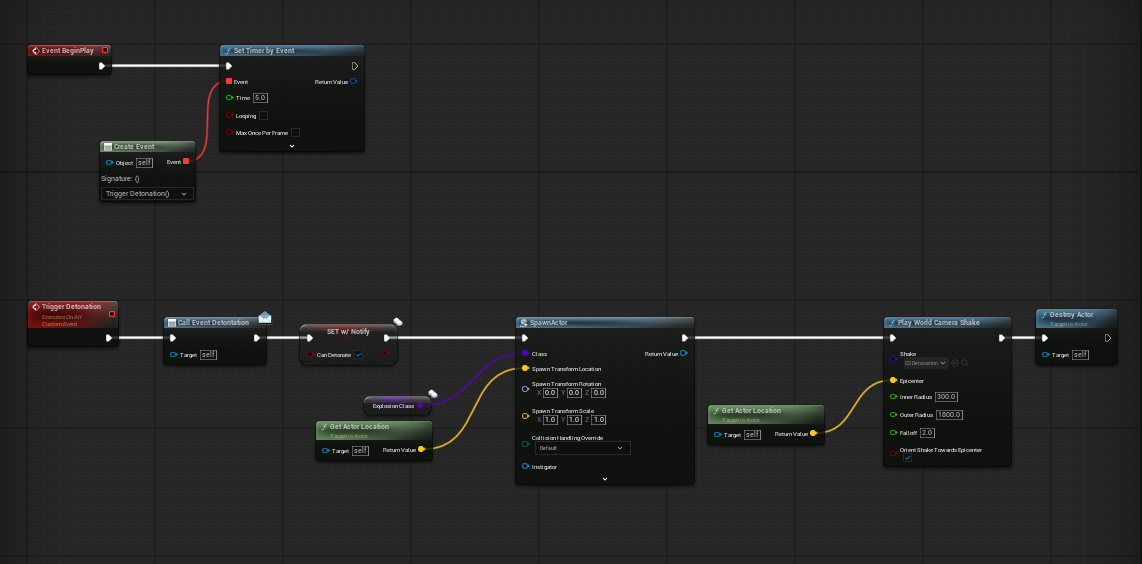Click Explosion Class purple output pin
1142x564 pixels.
coord(420,406)
